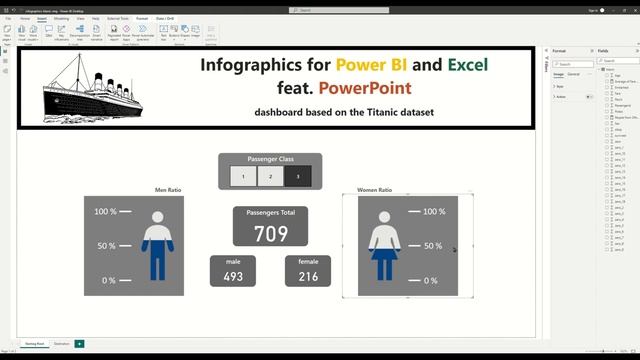Open the Shapes insert menu

pyautogui.click(x=185, y=31)
